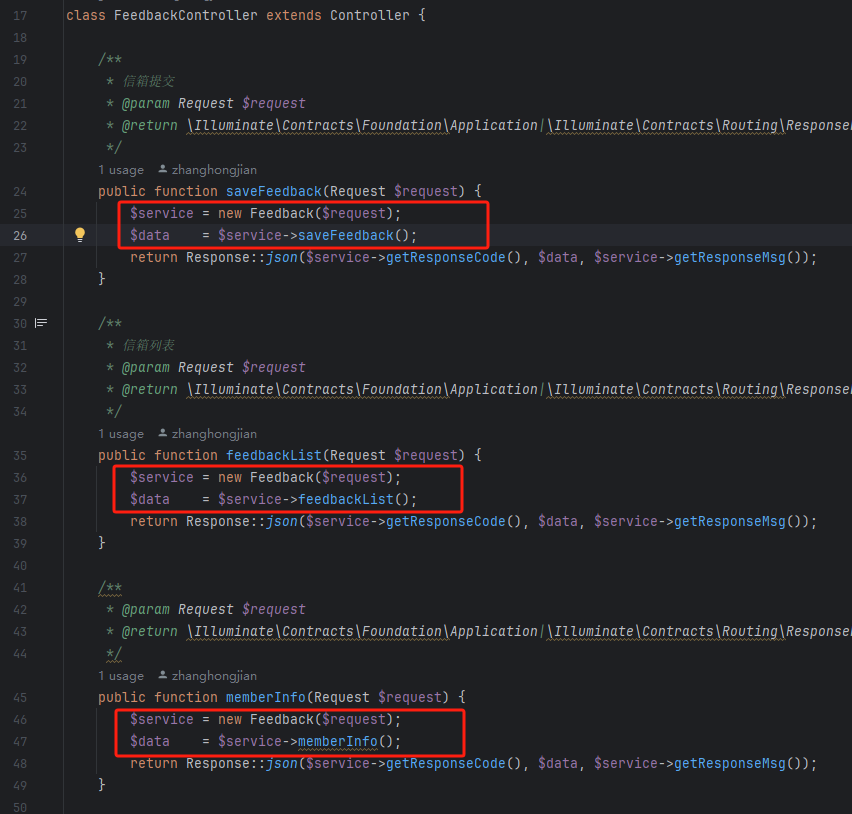Click author person icon above feedbackList function

pos(164,434)
